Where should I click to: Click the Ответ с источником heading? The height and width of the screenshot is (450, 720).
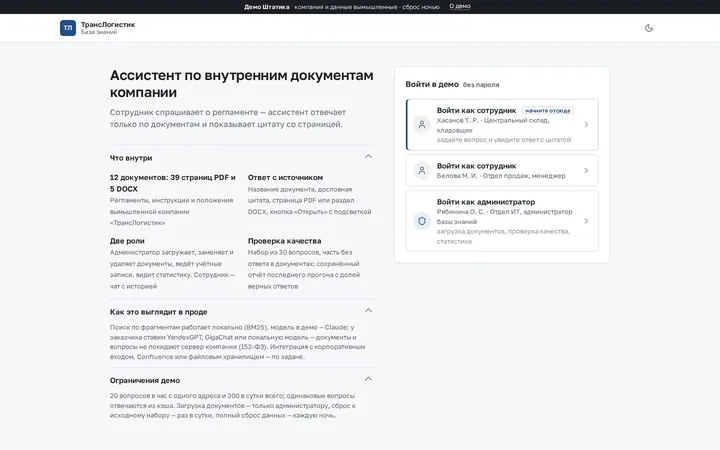pyautogui.click(x=285, y=177)
